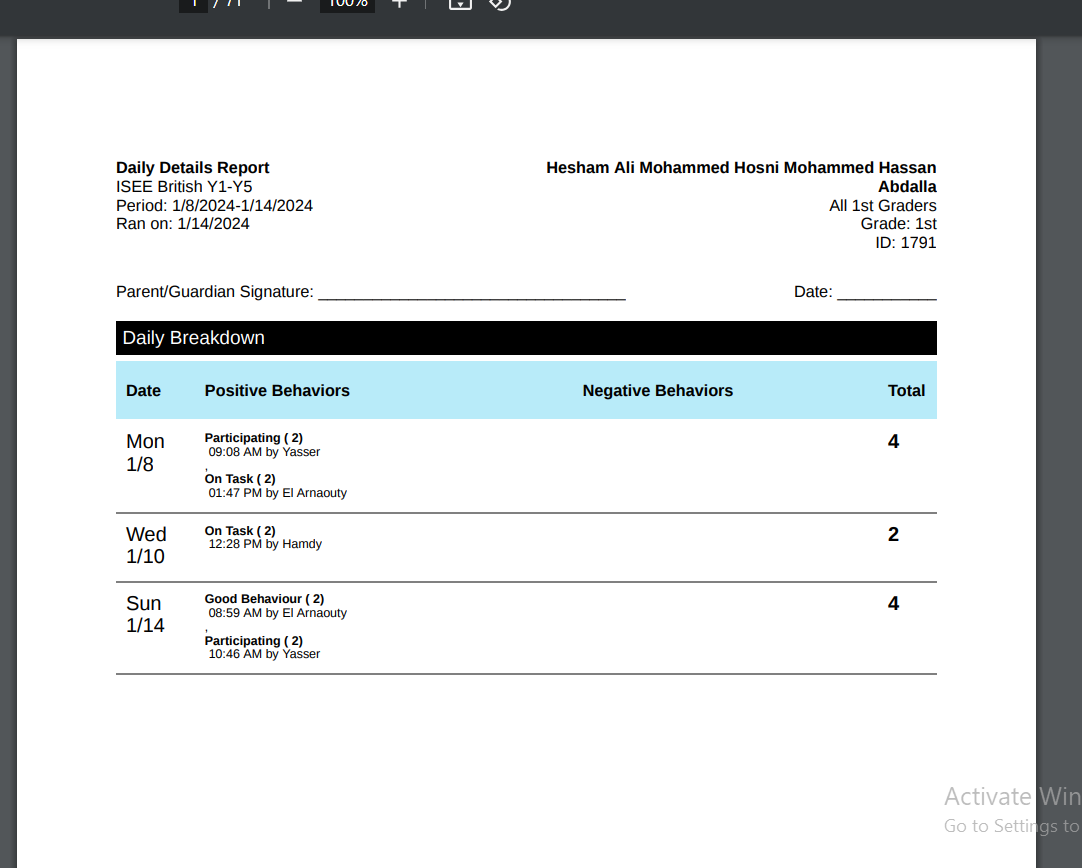Click the fit to page icon

point(460,3)
